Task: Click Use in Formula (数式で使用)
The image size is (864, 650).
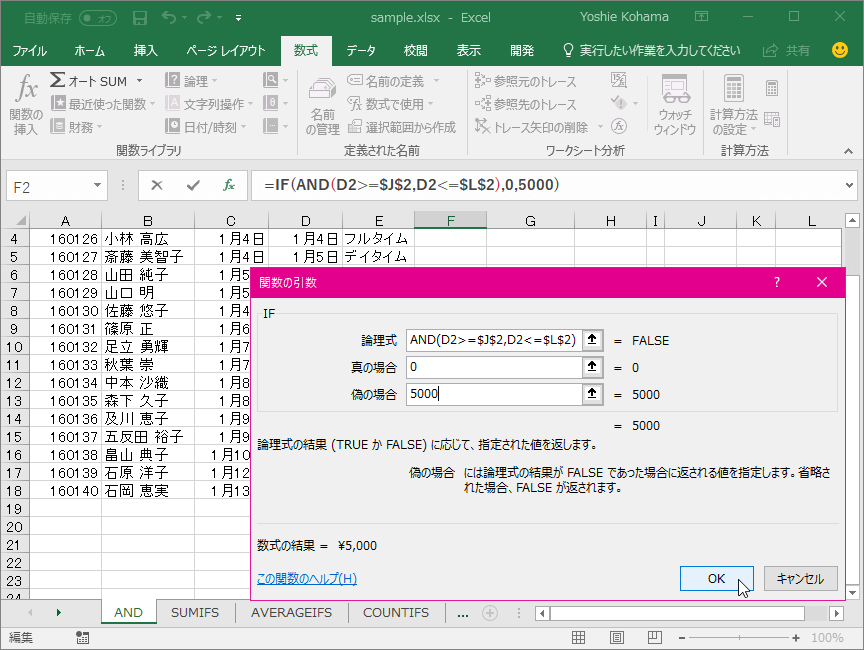Action: point(390,104)
